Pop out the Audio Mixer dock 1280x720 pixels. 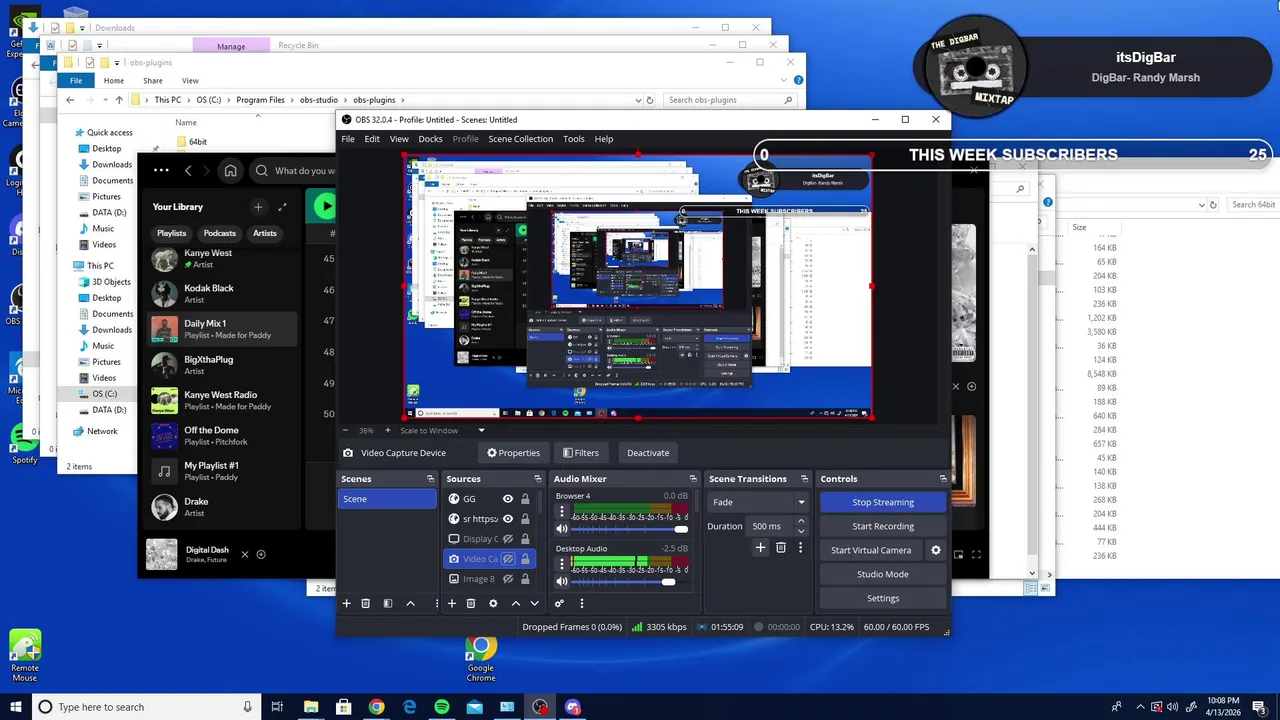pos(693,479)
